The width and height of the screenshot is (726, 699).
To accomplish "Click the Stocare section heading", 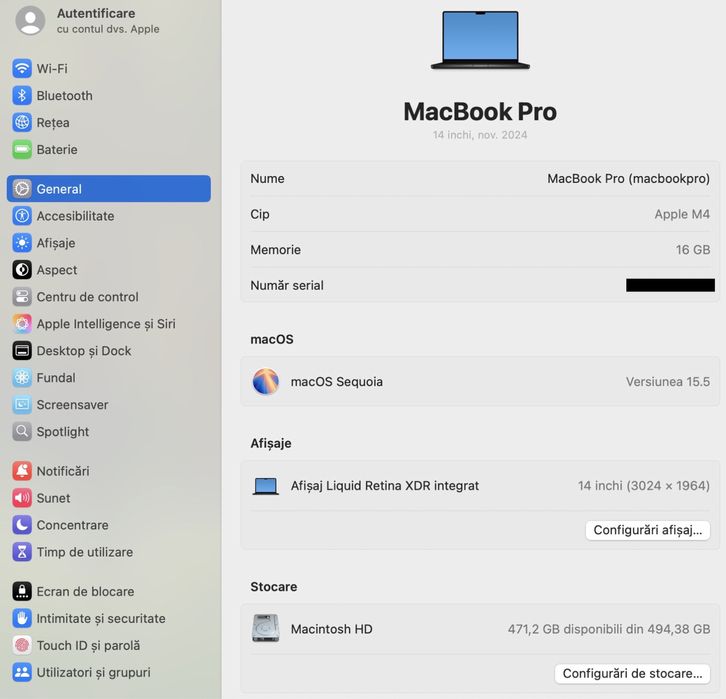I will coord(274,587).
